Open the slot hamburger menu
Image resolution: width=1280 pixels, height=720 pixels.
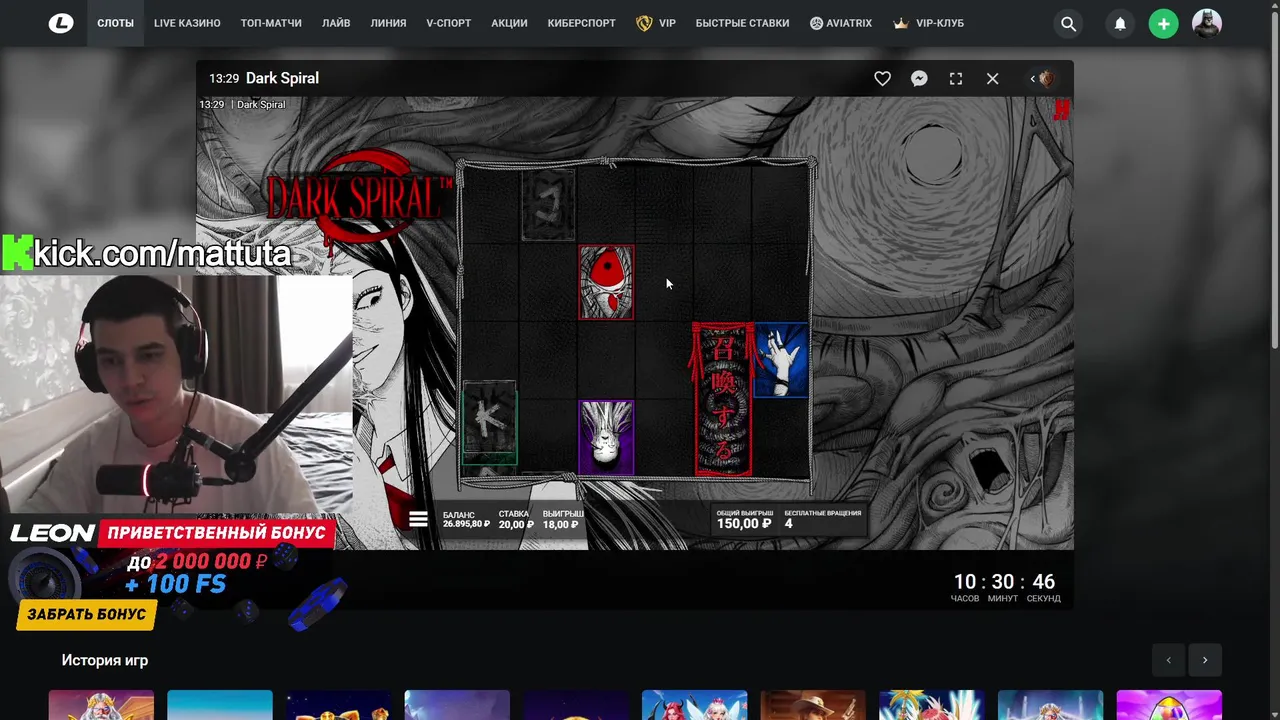[418, 518]
